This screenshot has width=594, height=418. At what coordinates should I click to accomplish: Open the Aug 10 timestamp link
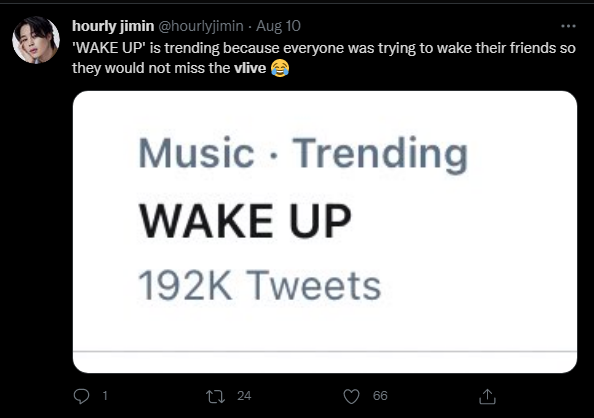[278, 26]
